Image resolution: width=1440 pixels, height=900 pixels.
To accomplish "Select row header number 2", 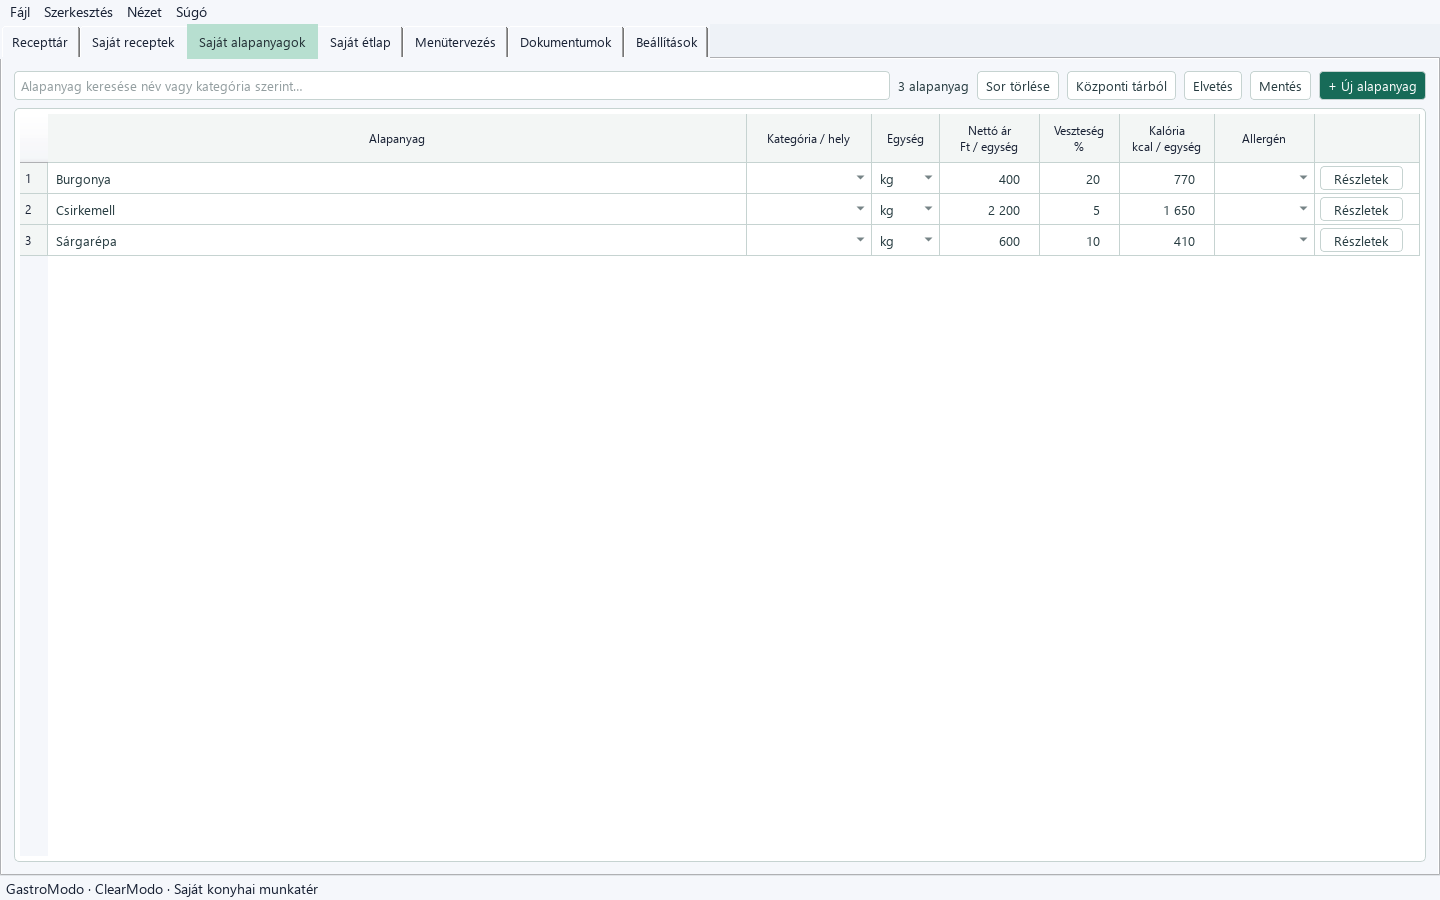I will coord(33,210).
